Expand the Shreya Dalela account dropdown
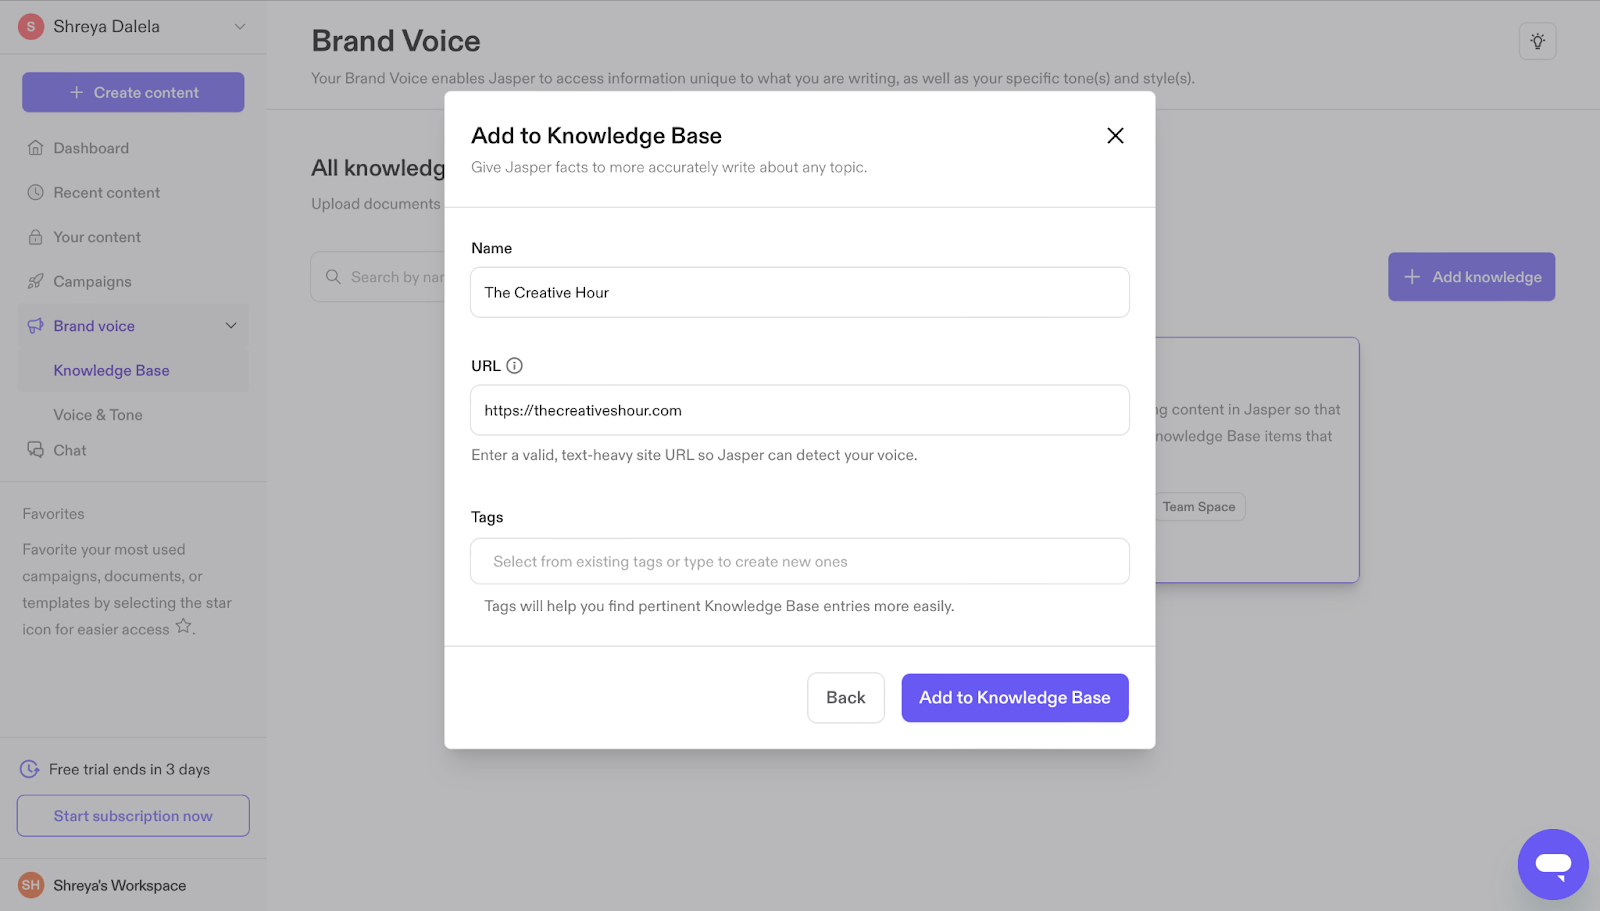This screenshot has width=1600, height=911. (240, 26)
